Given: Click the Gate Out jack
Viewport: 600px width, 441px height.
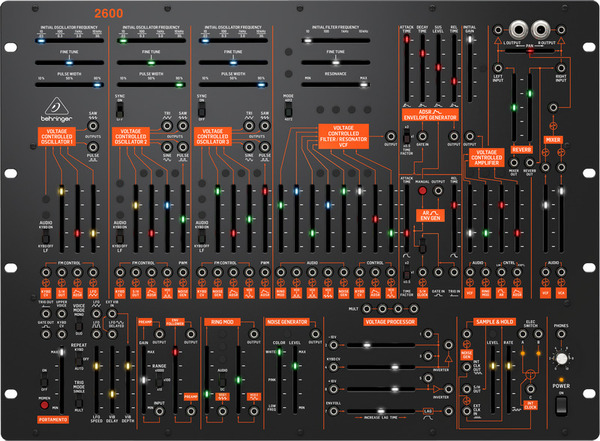Looking at the screenshot, I should [46, 334].
